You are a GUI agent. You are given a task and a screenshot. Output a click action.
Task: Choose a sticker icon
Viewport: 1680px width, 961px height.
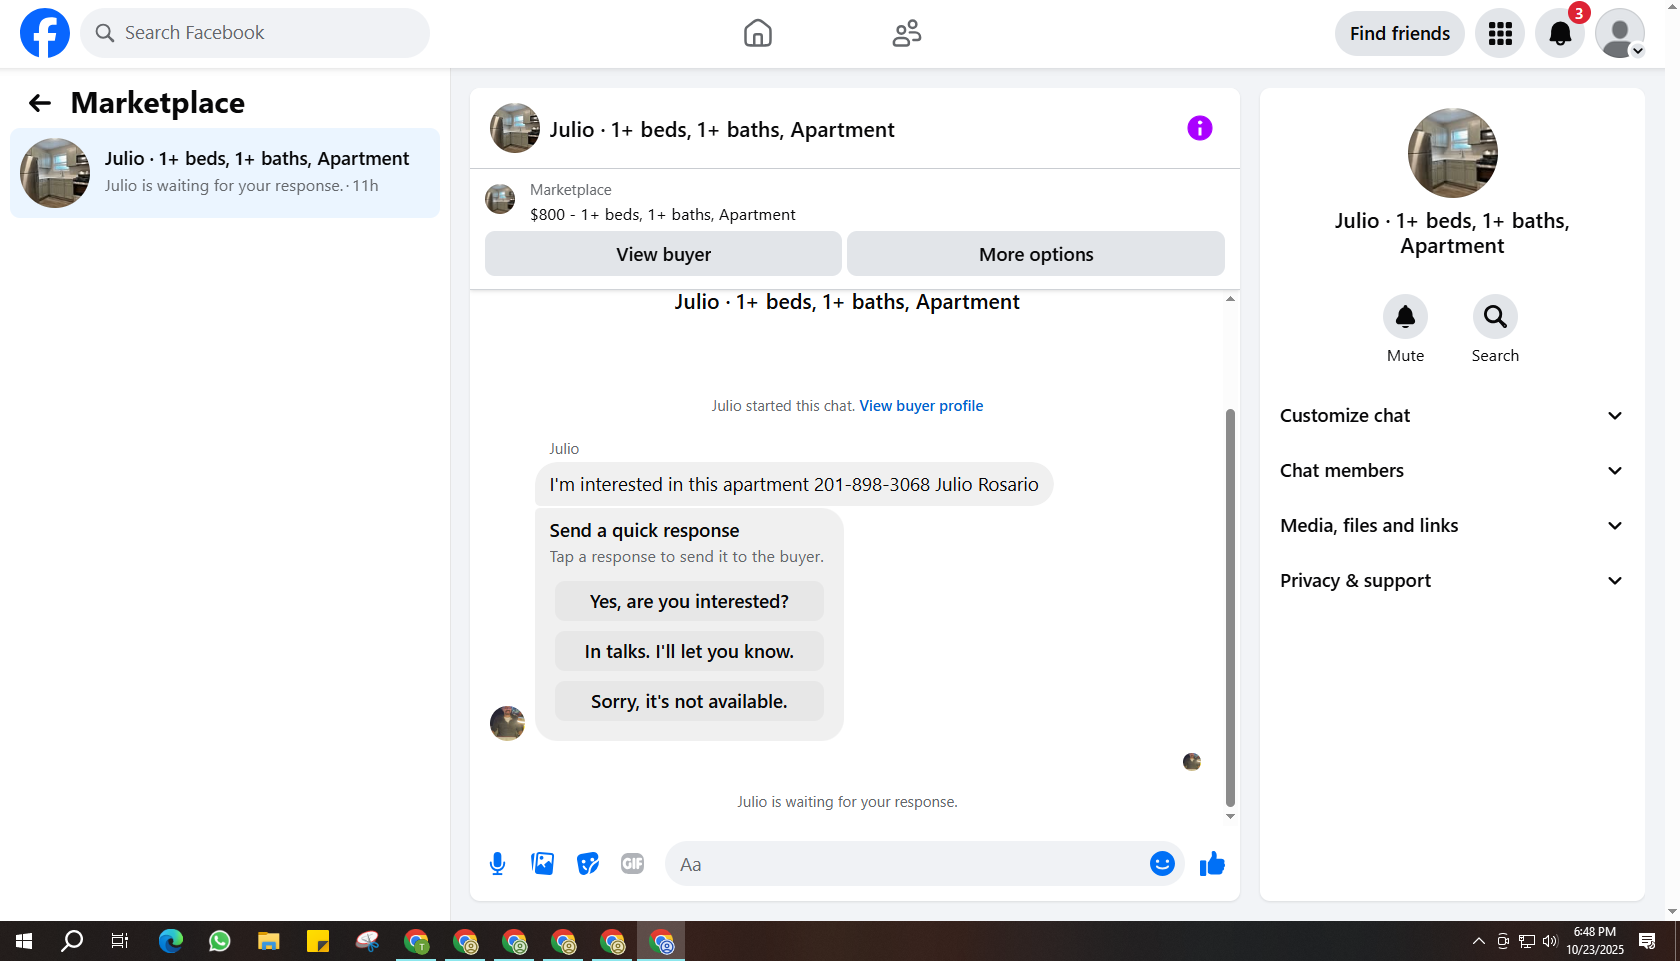(588, 864)
